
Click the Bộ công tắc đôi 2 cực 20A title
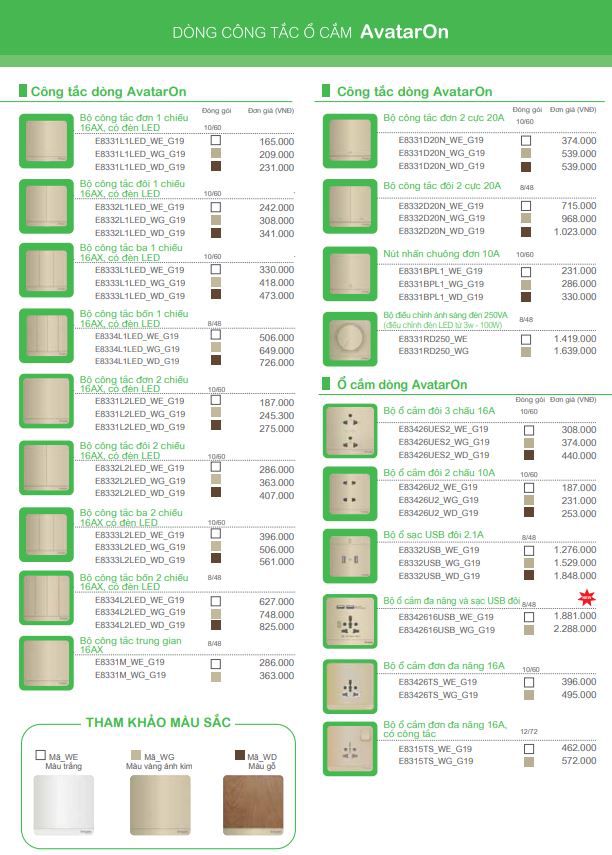[x=442, y=186]
